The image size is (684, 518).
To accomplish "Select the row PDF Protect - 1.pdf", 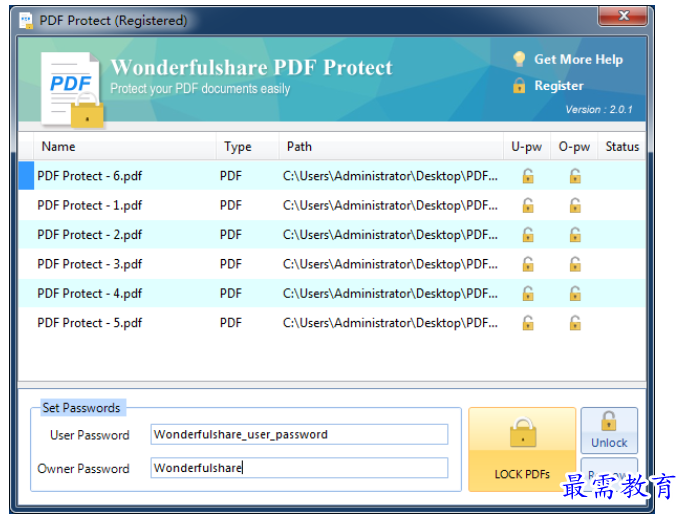I will [x=332, y=205].
